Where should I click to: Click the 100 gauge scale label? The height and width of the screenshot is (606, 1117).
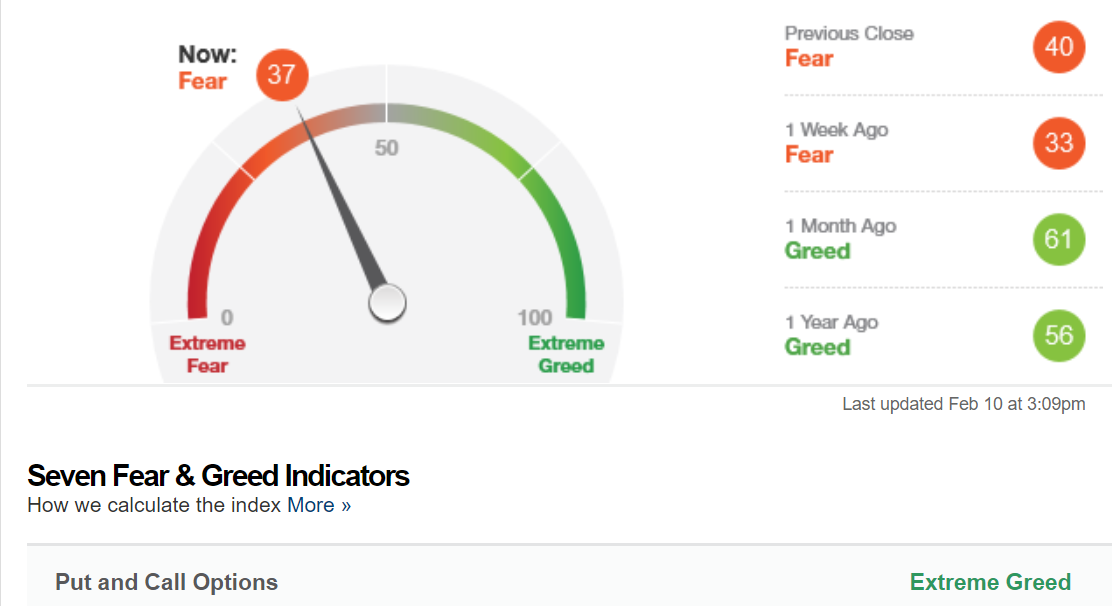point(534,317)
